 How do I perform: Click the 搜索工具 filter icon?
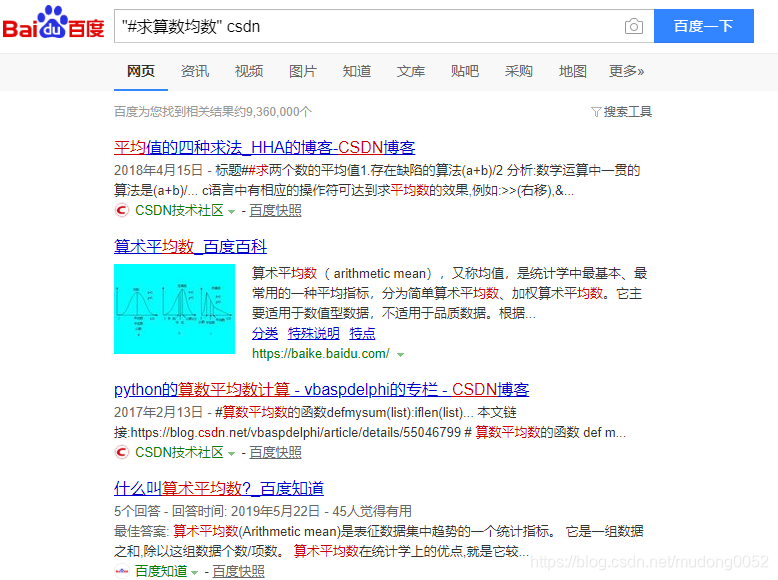(x=596, y=112)
